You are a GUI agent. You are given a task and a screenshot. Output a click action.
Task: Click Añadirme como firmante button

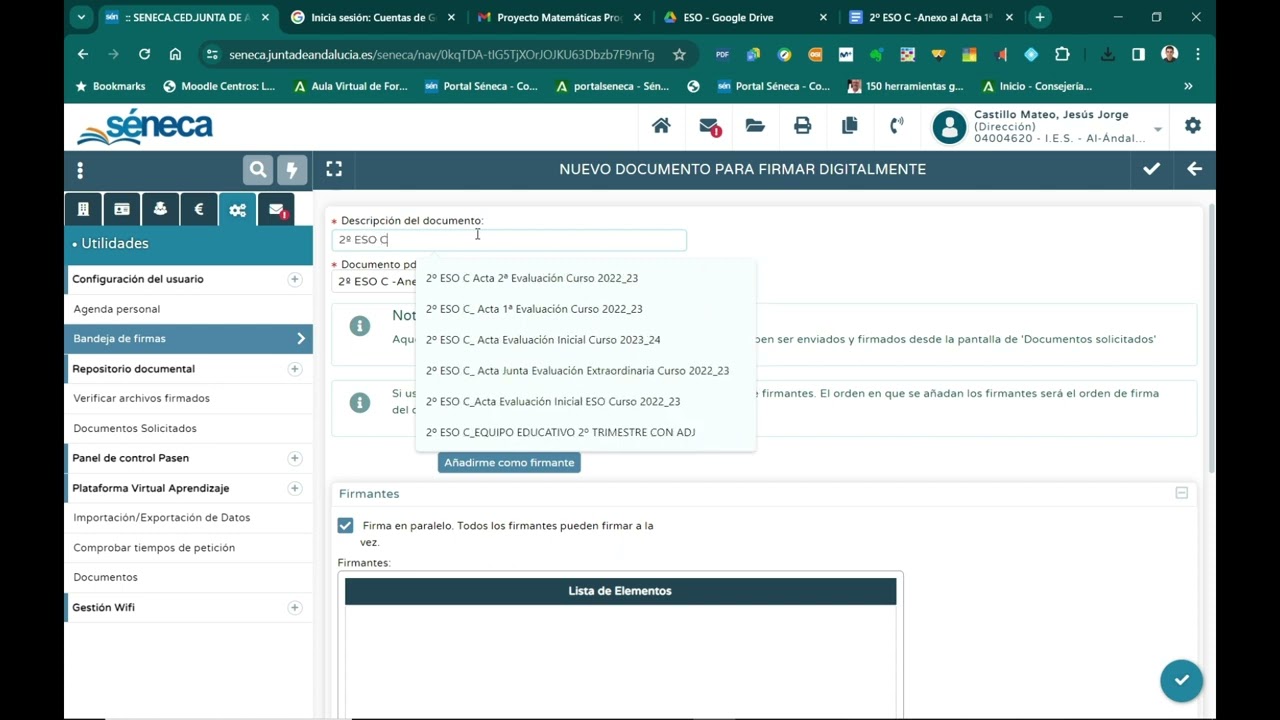509,463
